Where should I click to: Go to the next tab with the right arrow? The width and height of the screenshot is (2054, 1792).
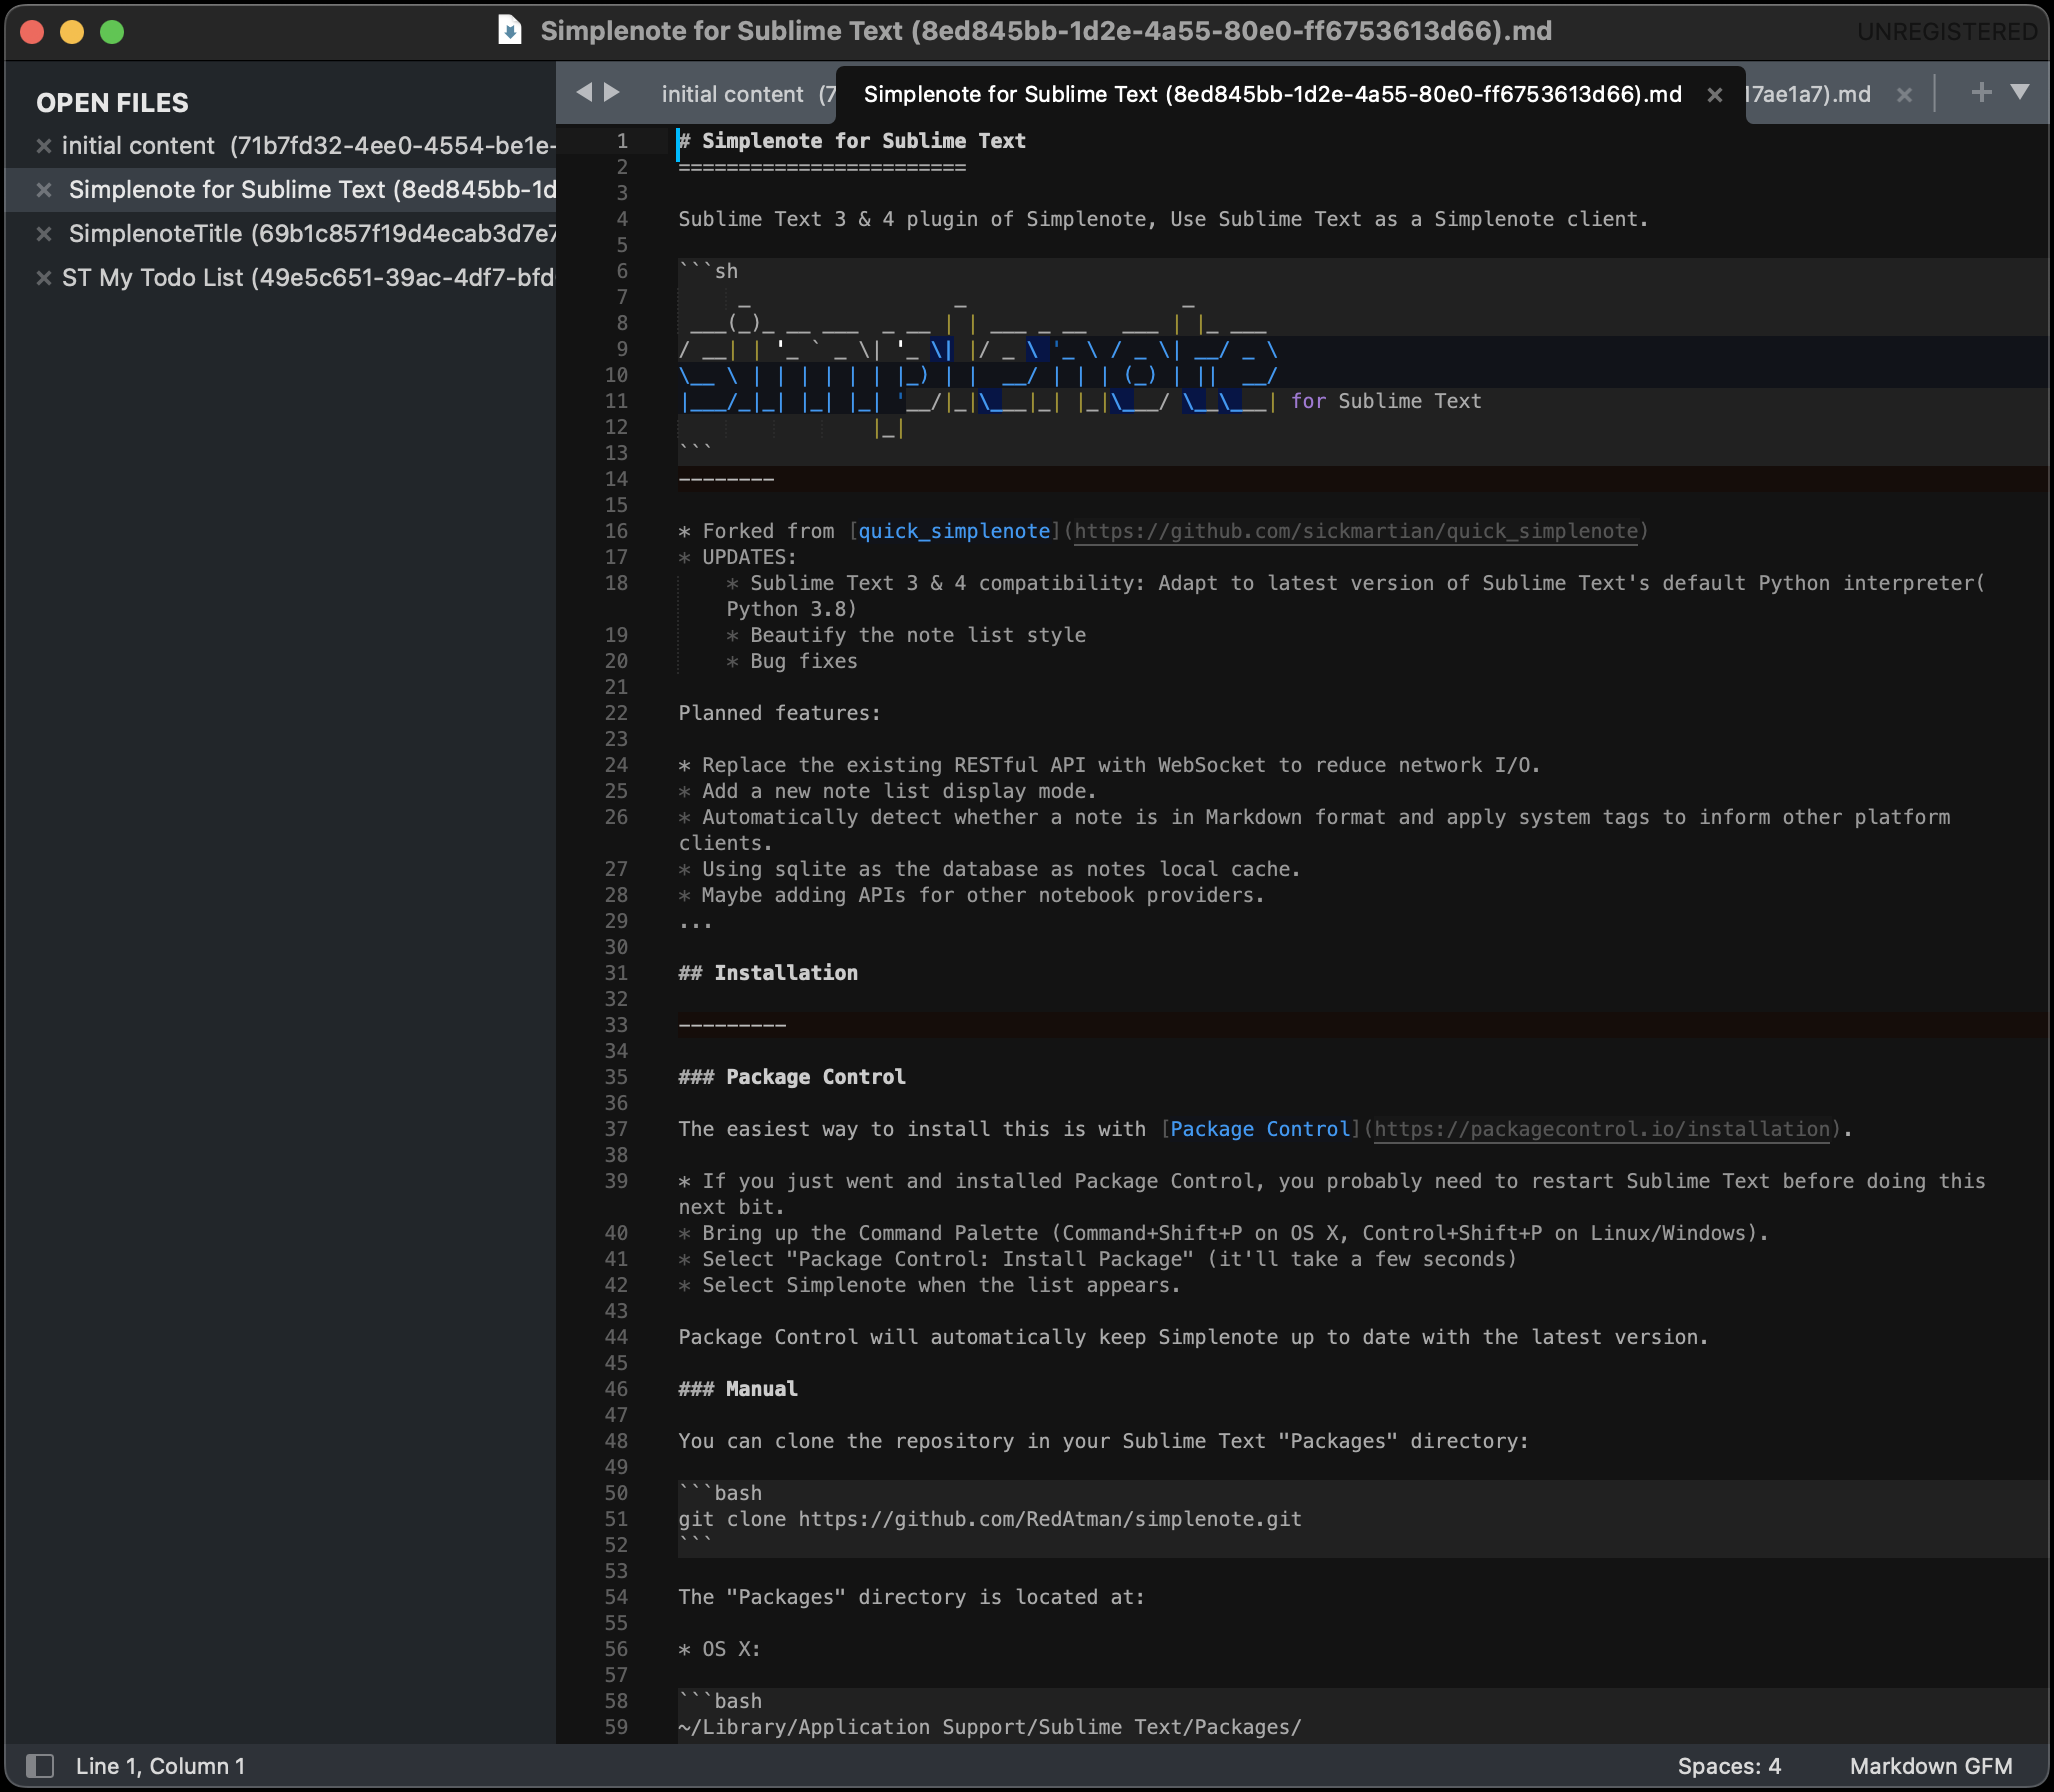point(613,93)
